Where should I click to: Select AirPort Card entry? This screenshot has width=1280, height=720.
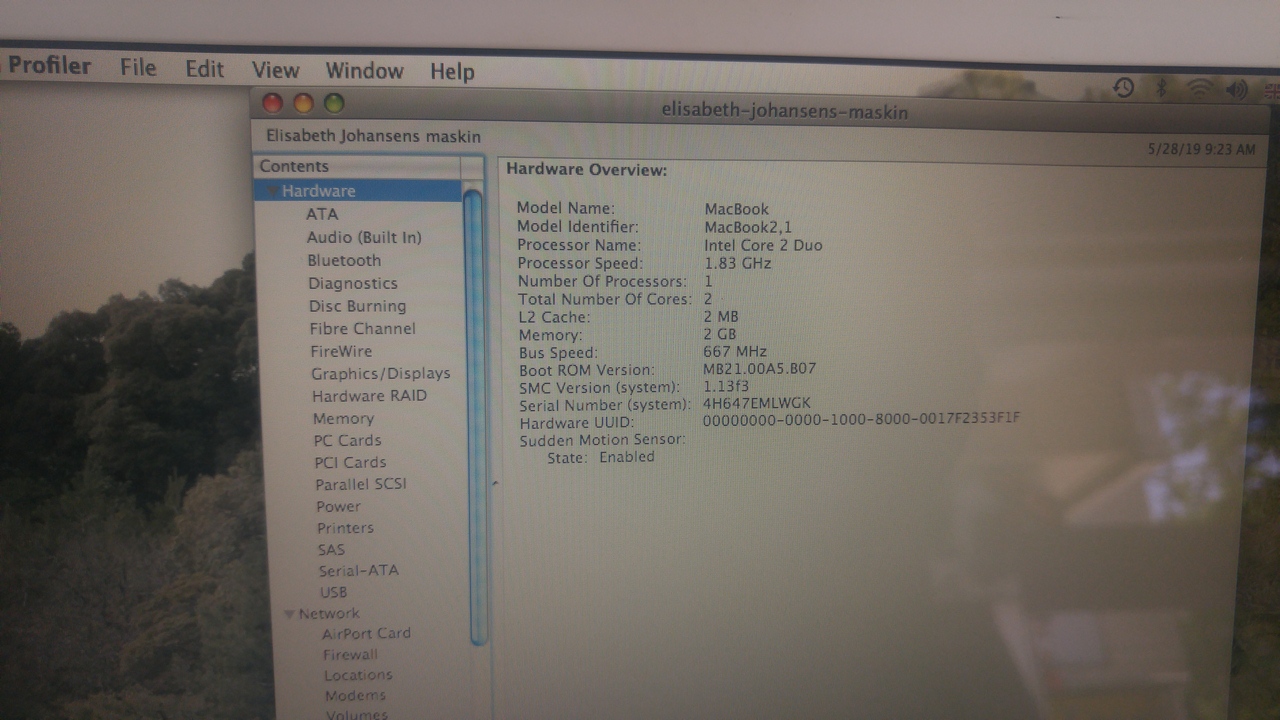[366, 634]
